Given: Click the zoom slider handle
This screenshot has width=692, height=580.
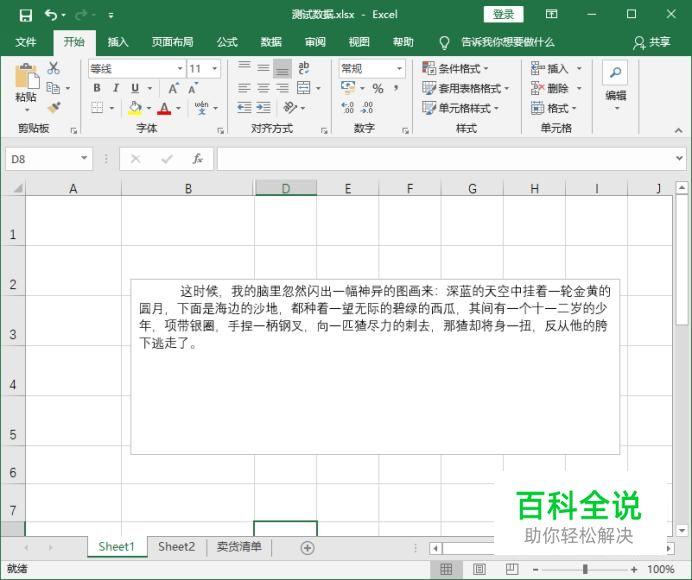Looking at the screenshot, I should click(x=585, y=569).
